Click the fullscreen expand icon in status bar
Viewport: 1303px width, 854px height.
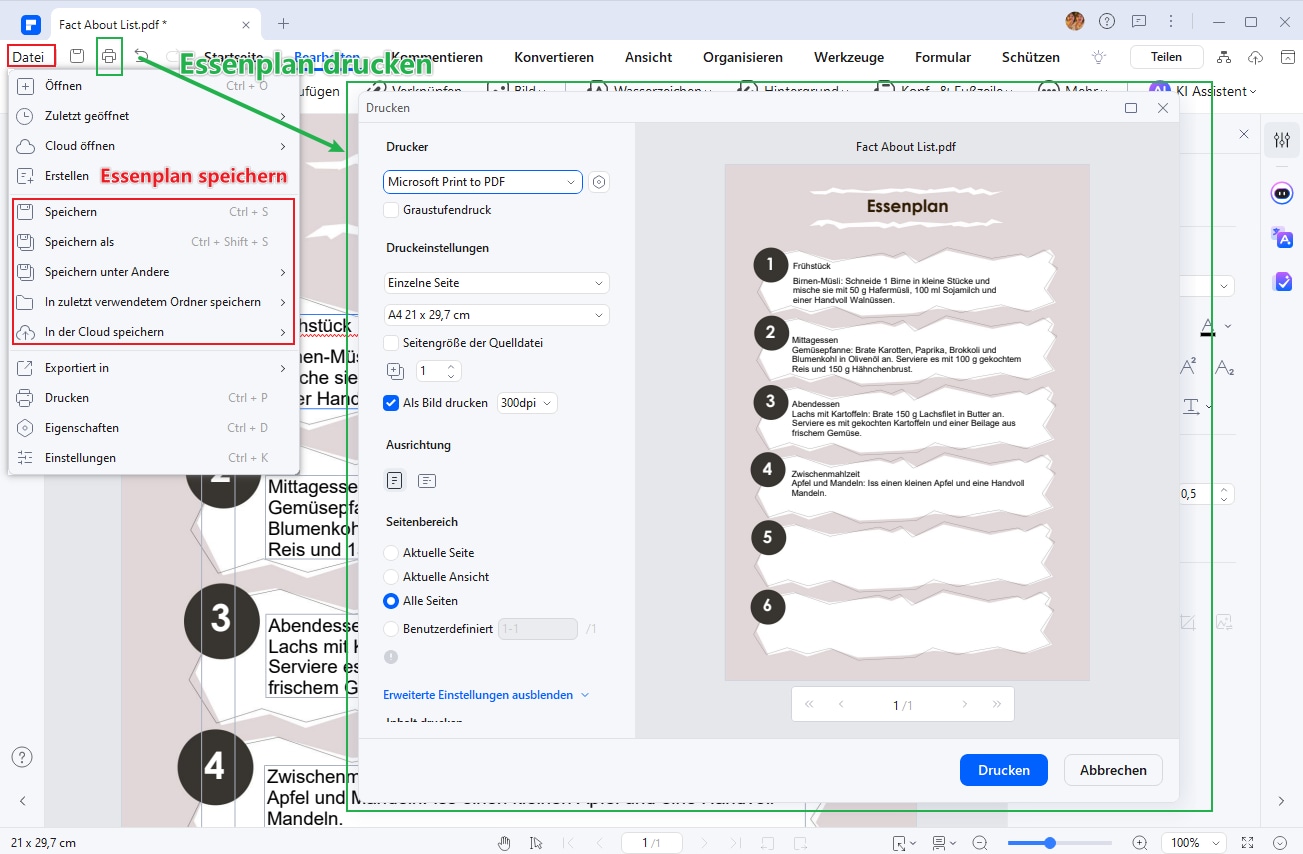click(x=1248, y=843)
